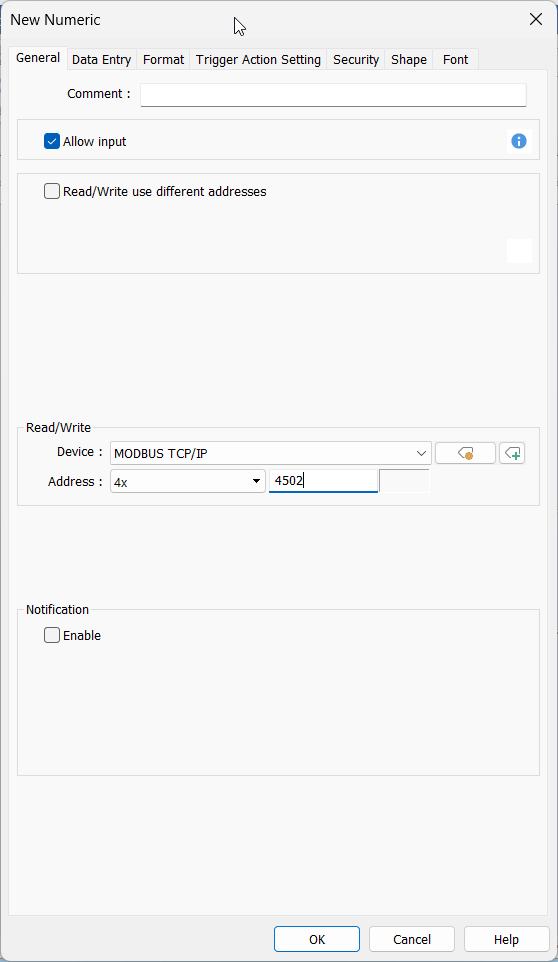
Task: Click the blue info icon beside Allow input
Action: tap(519, 142)
